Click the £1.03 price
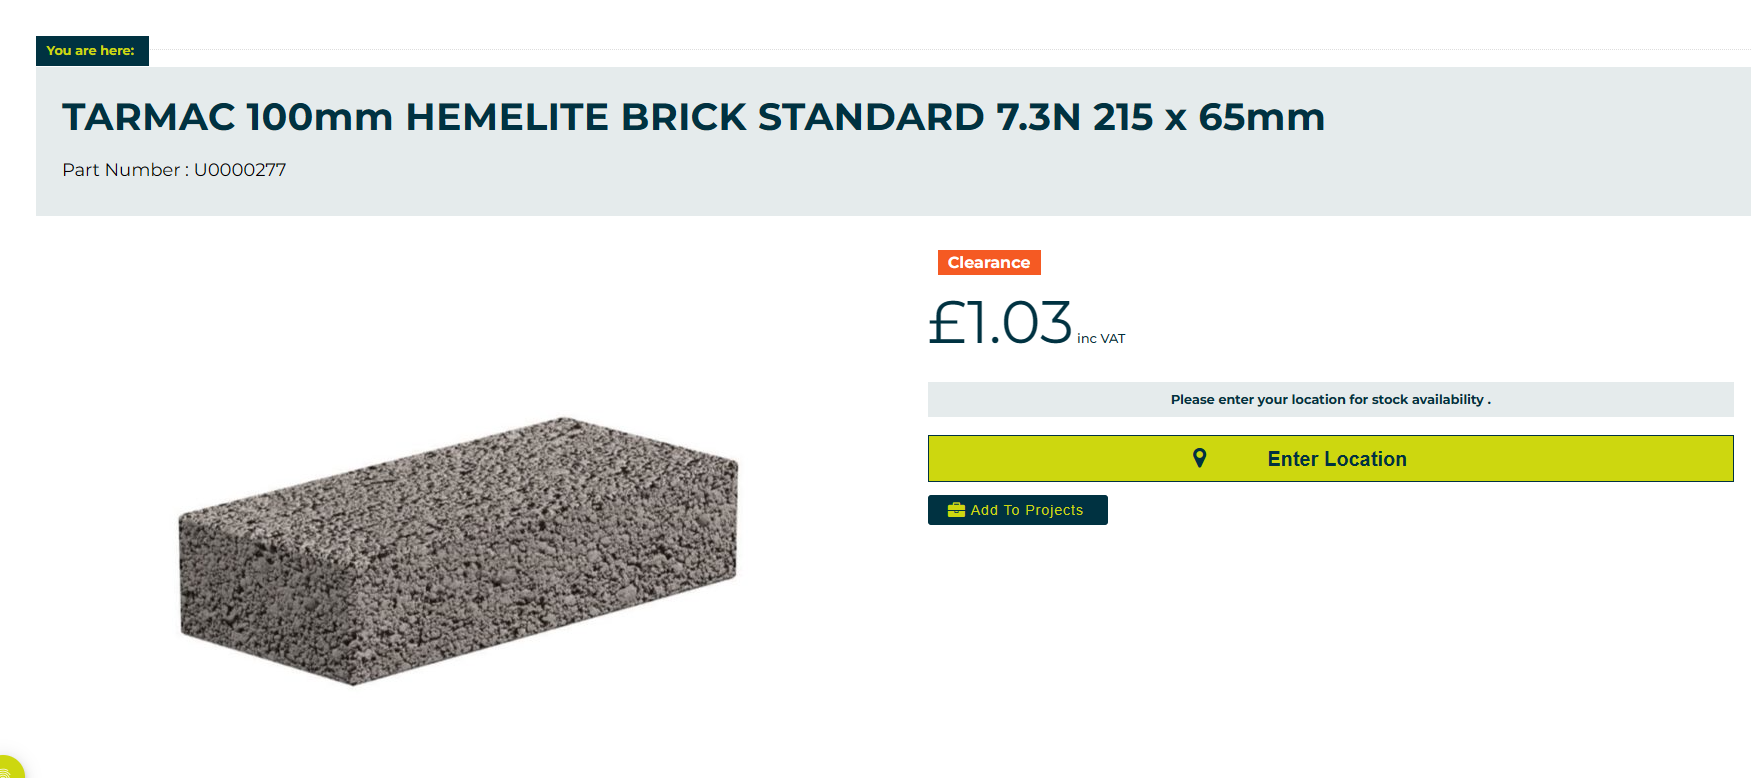 (x=1000, y=323)
